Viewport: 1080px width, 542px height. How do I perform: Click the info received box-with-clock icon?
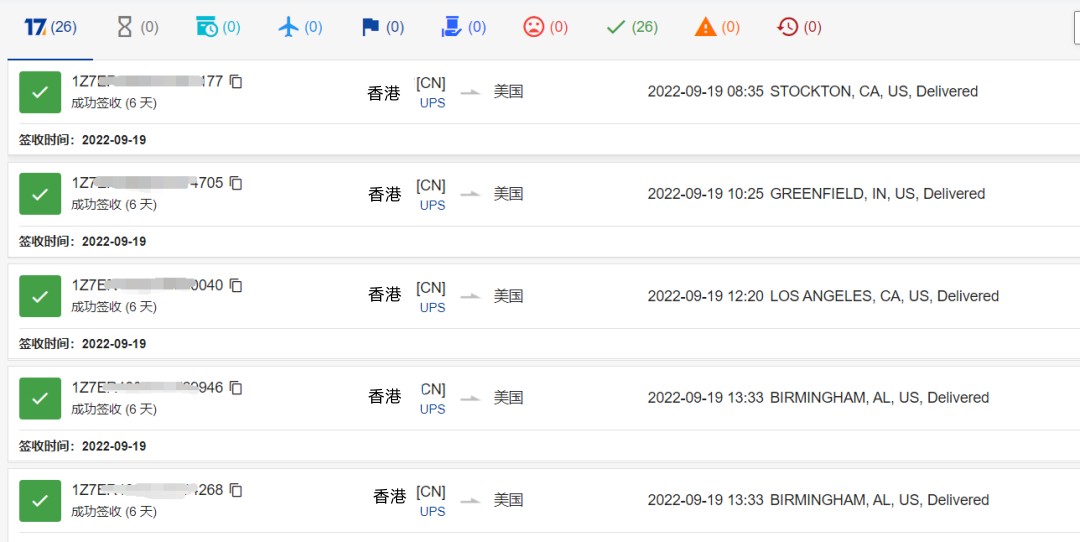tap(218, 27)
